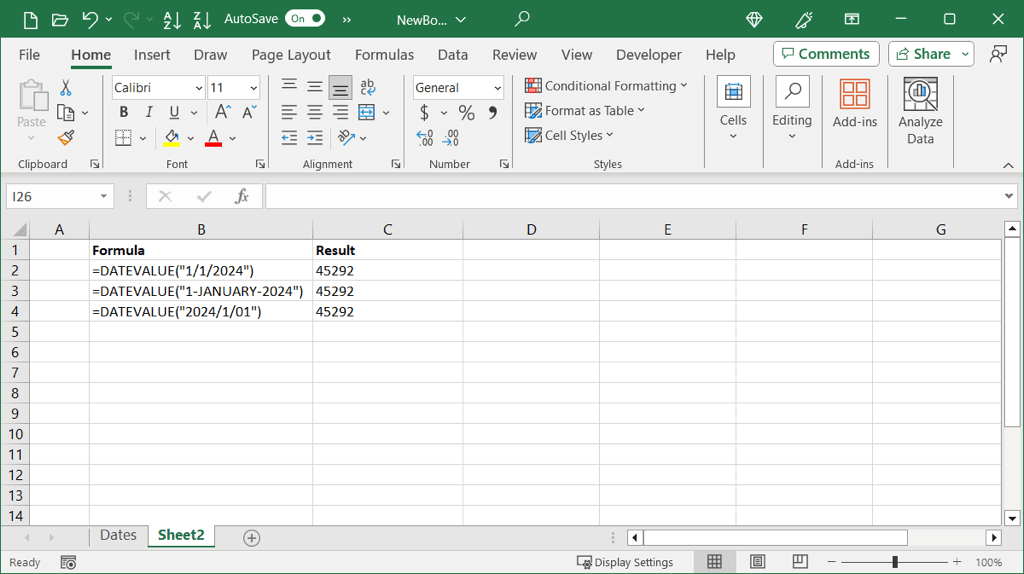Open Analyze Data
Screen dimensions: 1024x574
[x=920, y=110]
